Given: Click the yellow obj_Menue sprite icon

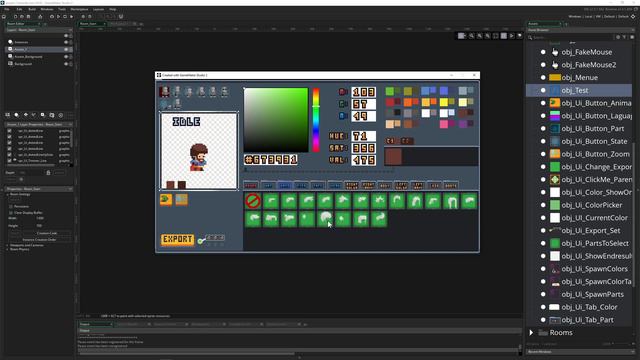Looking at the screenshot, I should (555, 78).
